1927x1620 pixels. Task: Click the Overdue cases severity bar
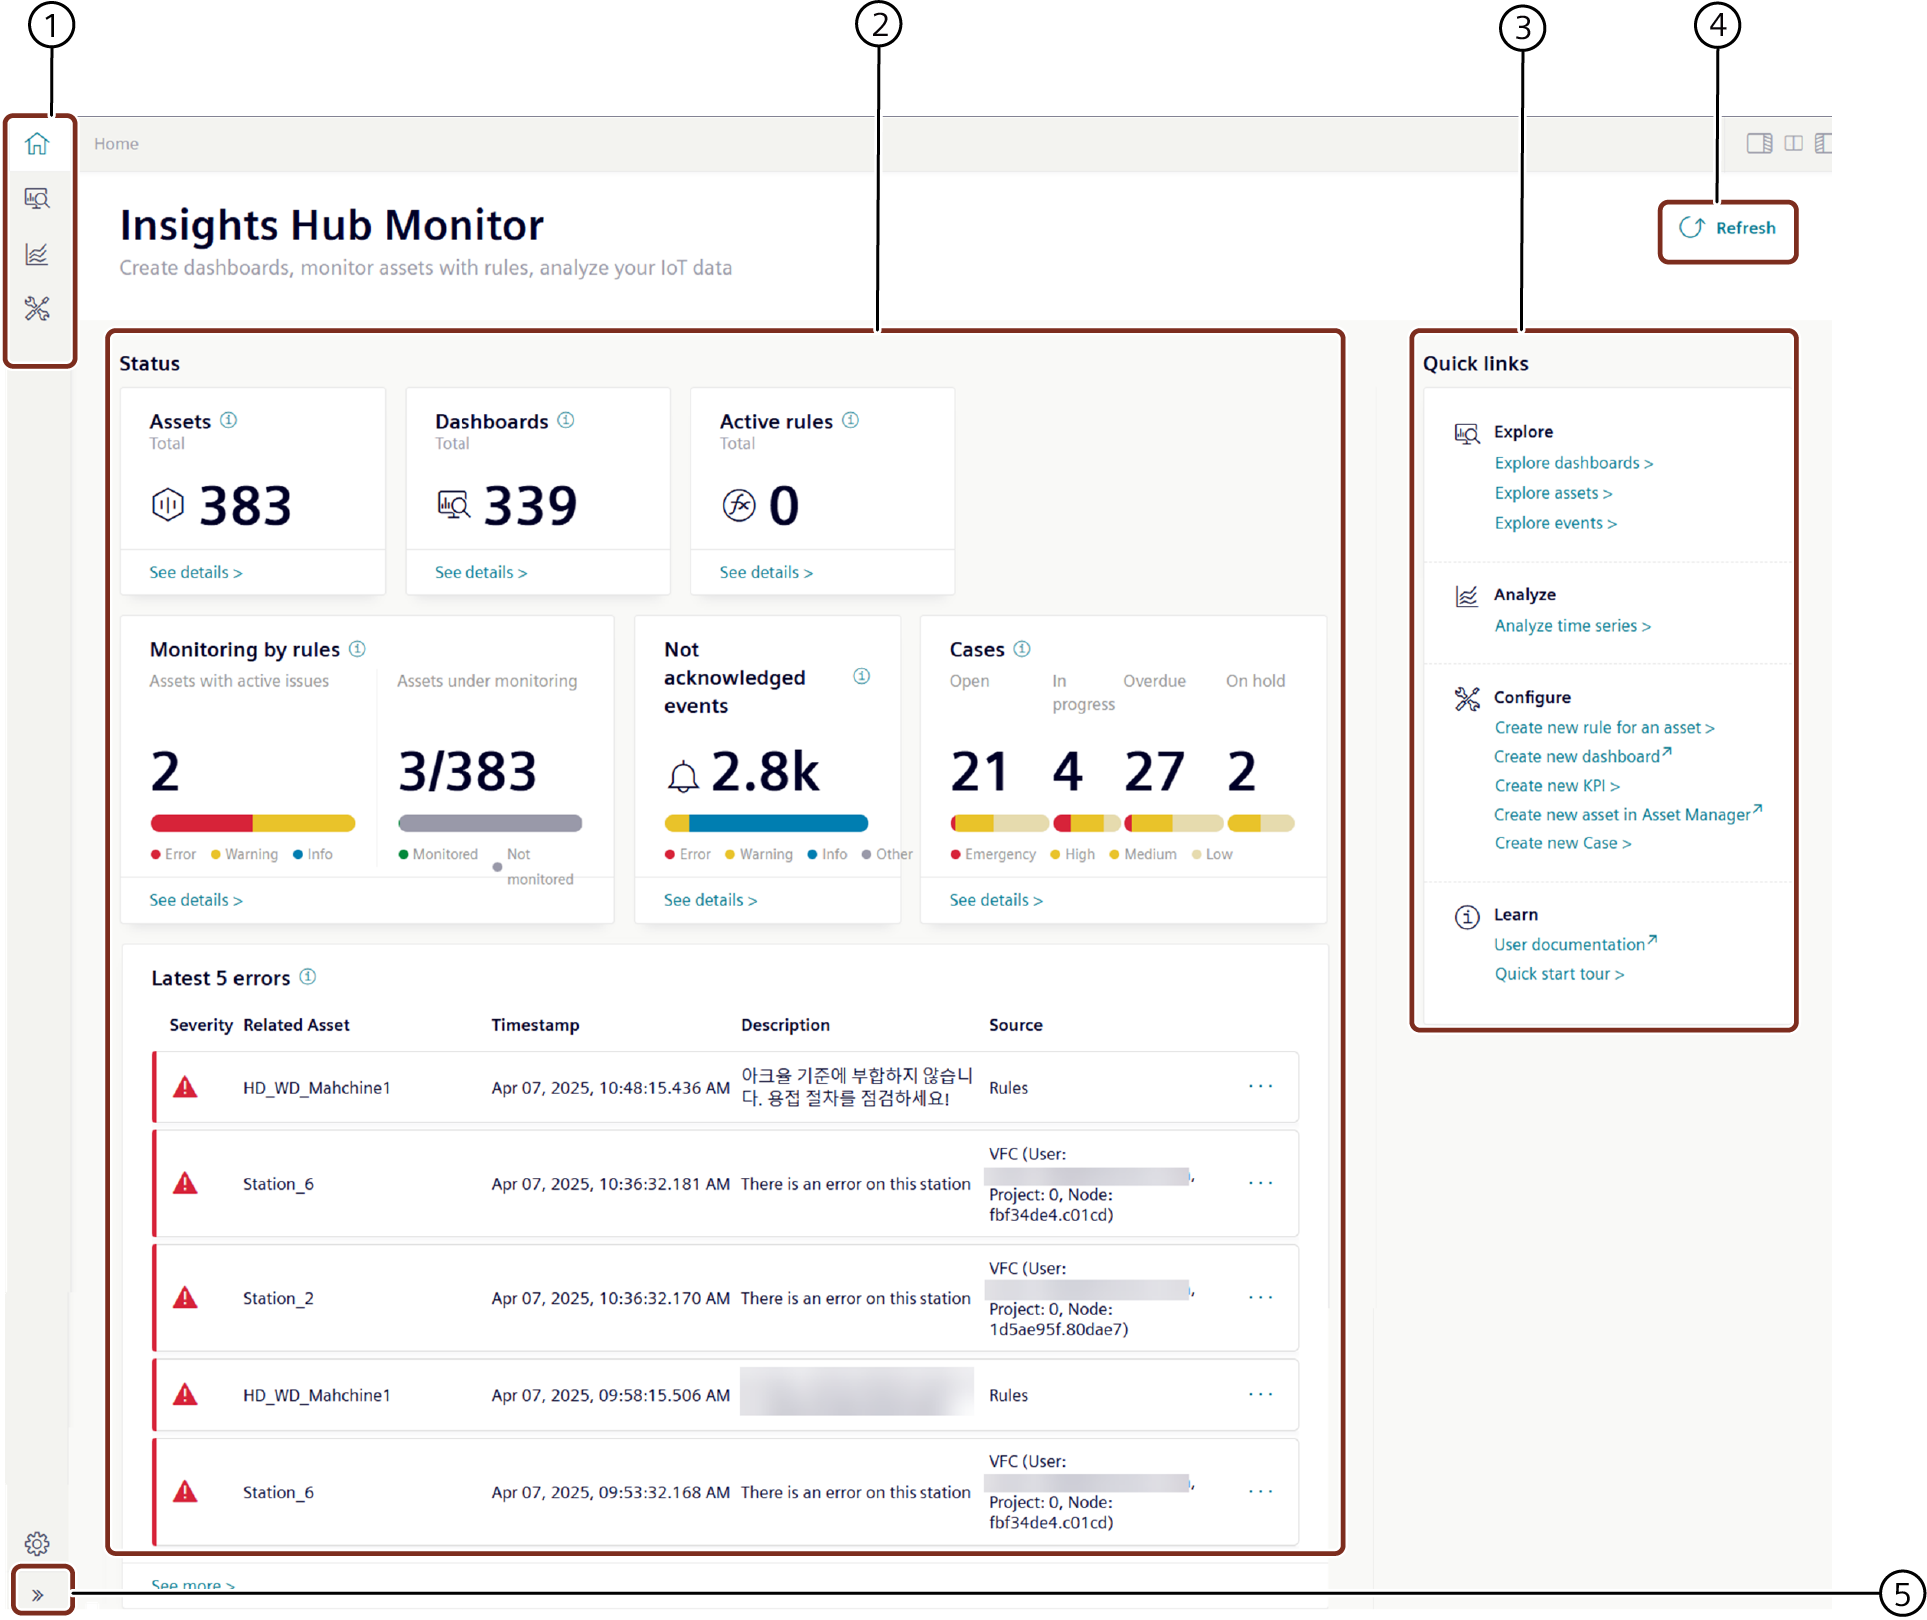coord(1173,824)
